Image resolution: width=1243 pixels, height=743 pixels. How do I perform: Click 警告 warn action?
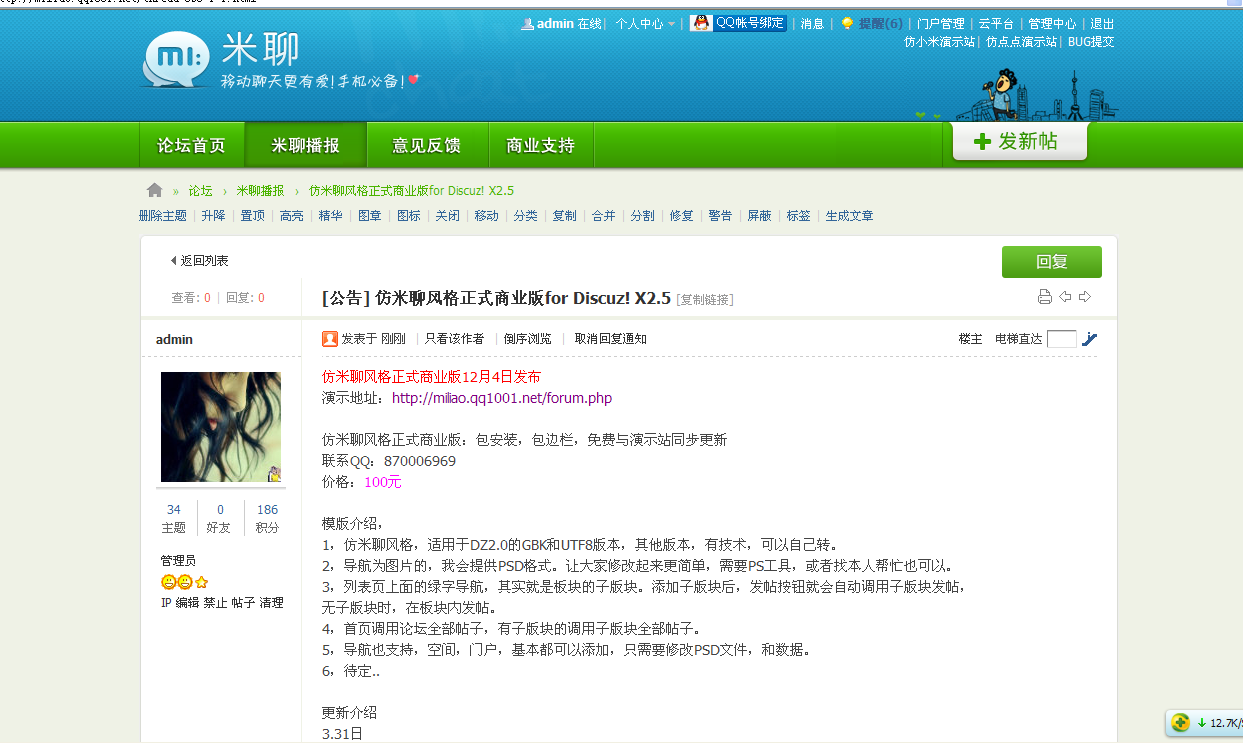pos(720,216)
